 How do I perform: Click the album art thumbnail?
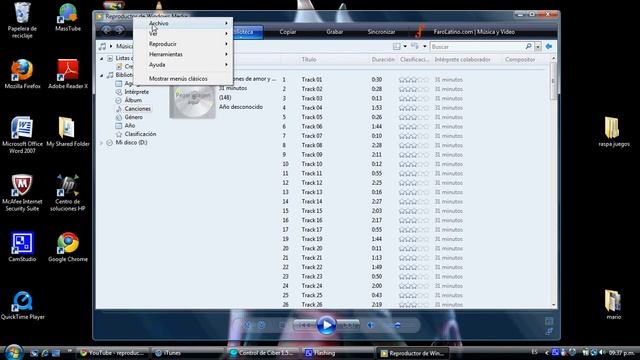(192, 101)
